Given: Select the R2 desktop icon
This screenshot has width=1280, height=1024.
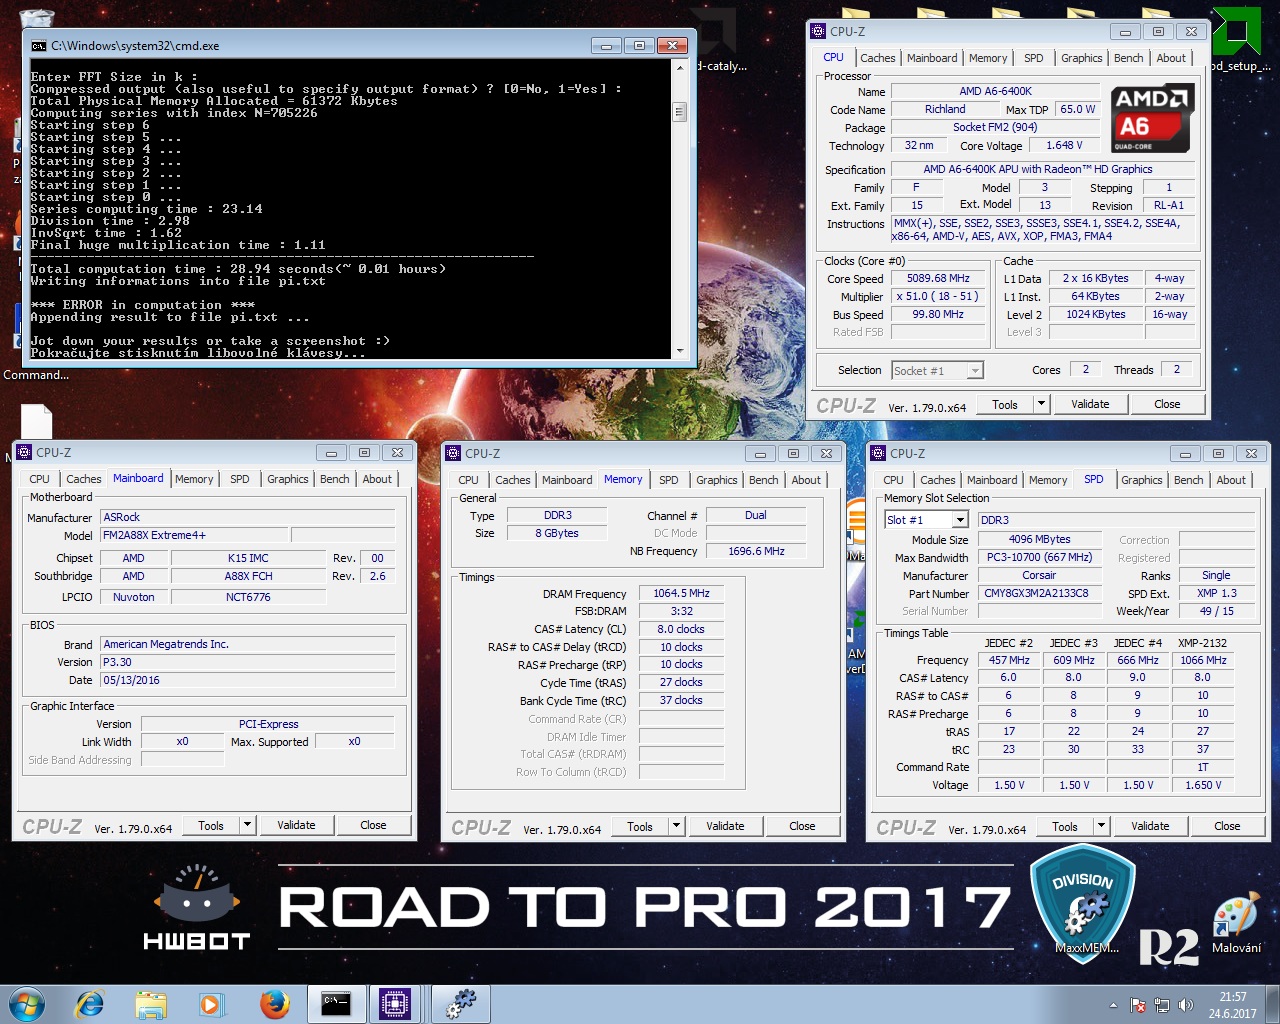Looking at the screenshot, I should (1168, 946).
